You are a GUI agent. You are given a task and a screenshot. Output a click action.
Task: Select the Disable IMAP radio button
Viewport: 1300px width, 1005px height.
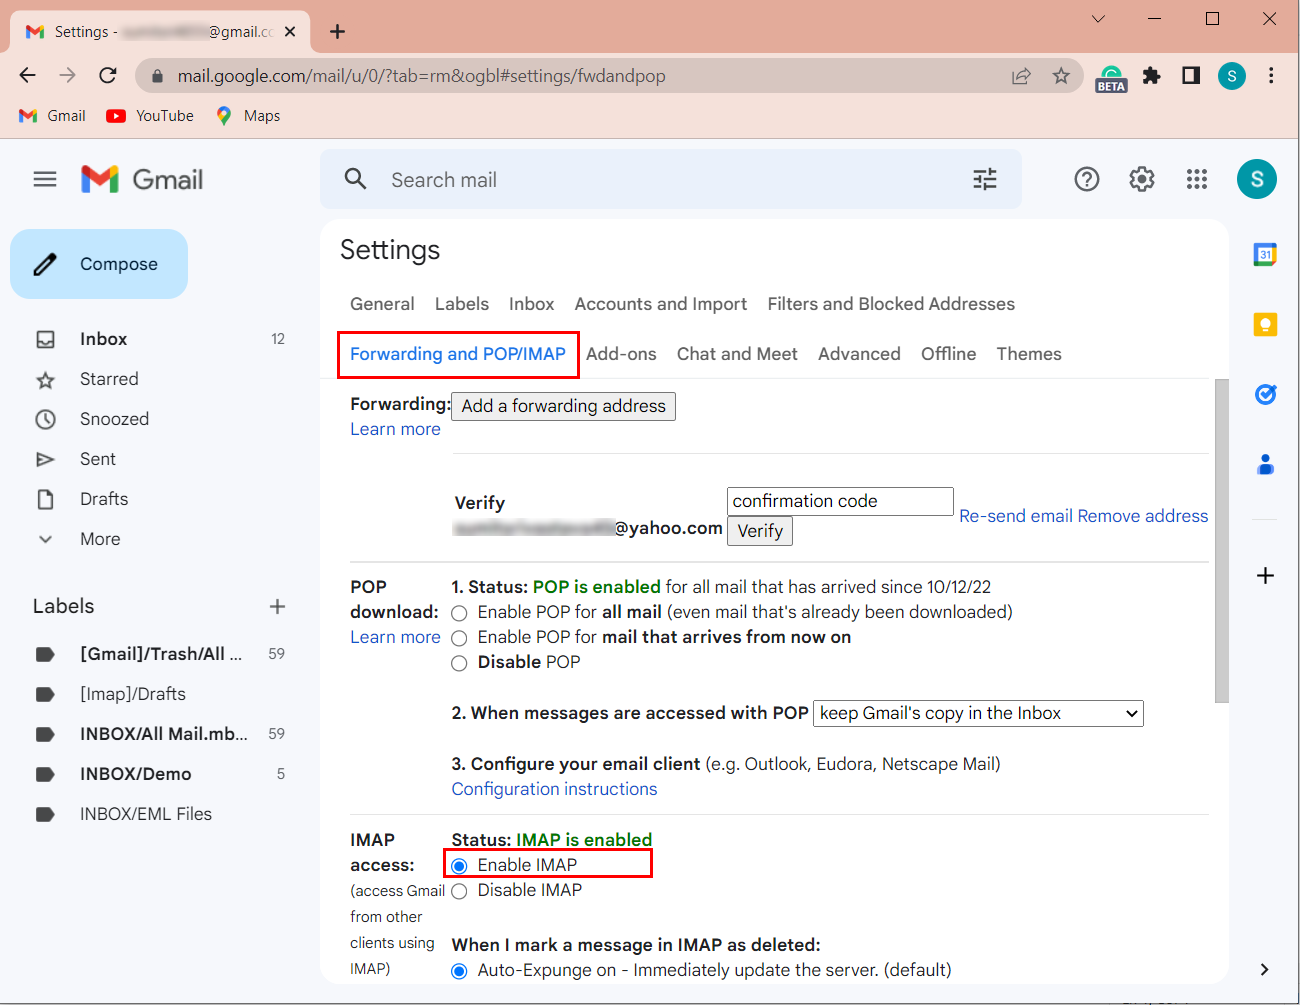(459, 891)
